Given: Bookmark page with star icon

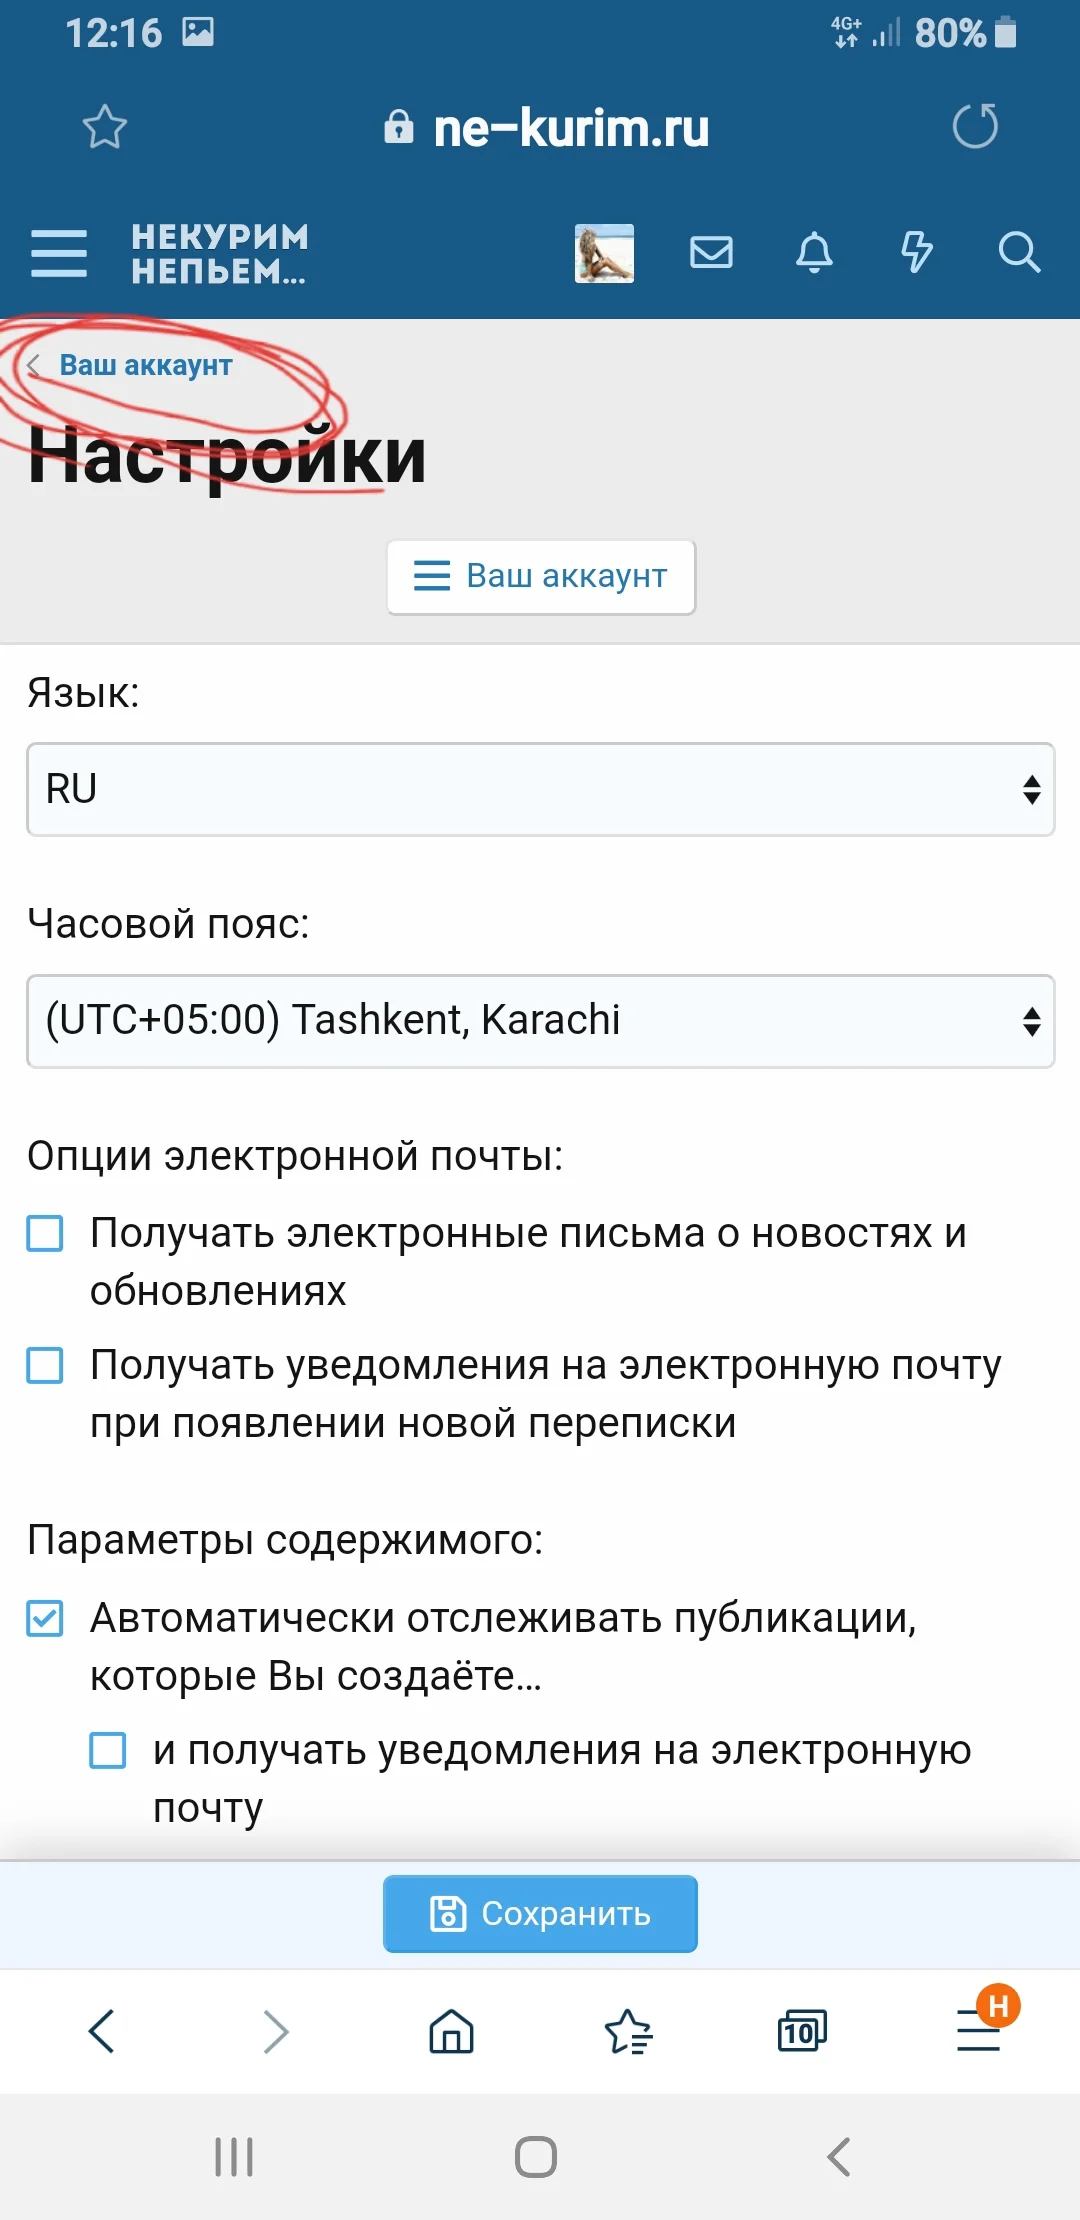Looking at the screenshot, I should point(104,127).
